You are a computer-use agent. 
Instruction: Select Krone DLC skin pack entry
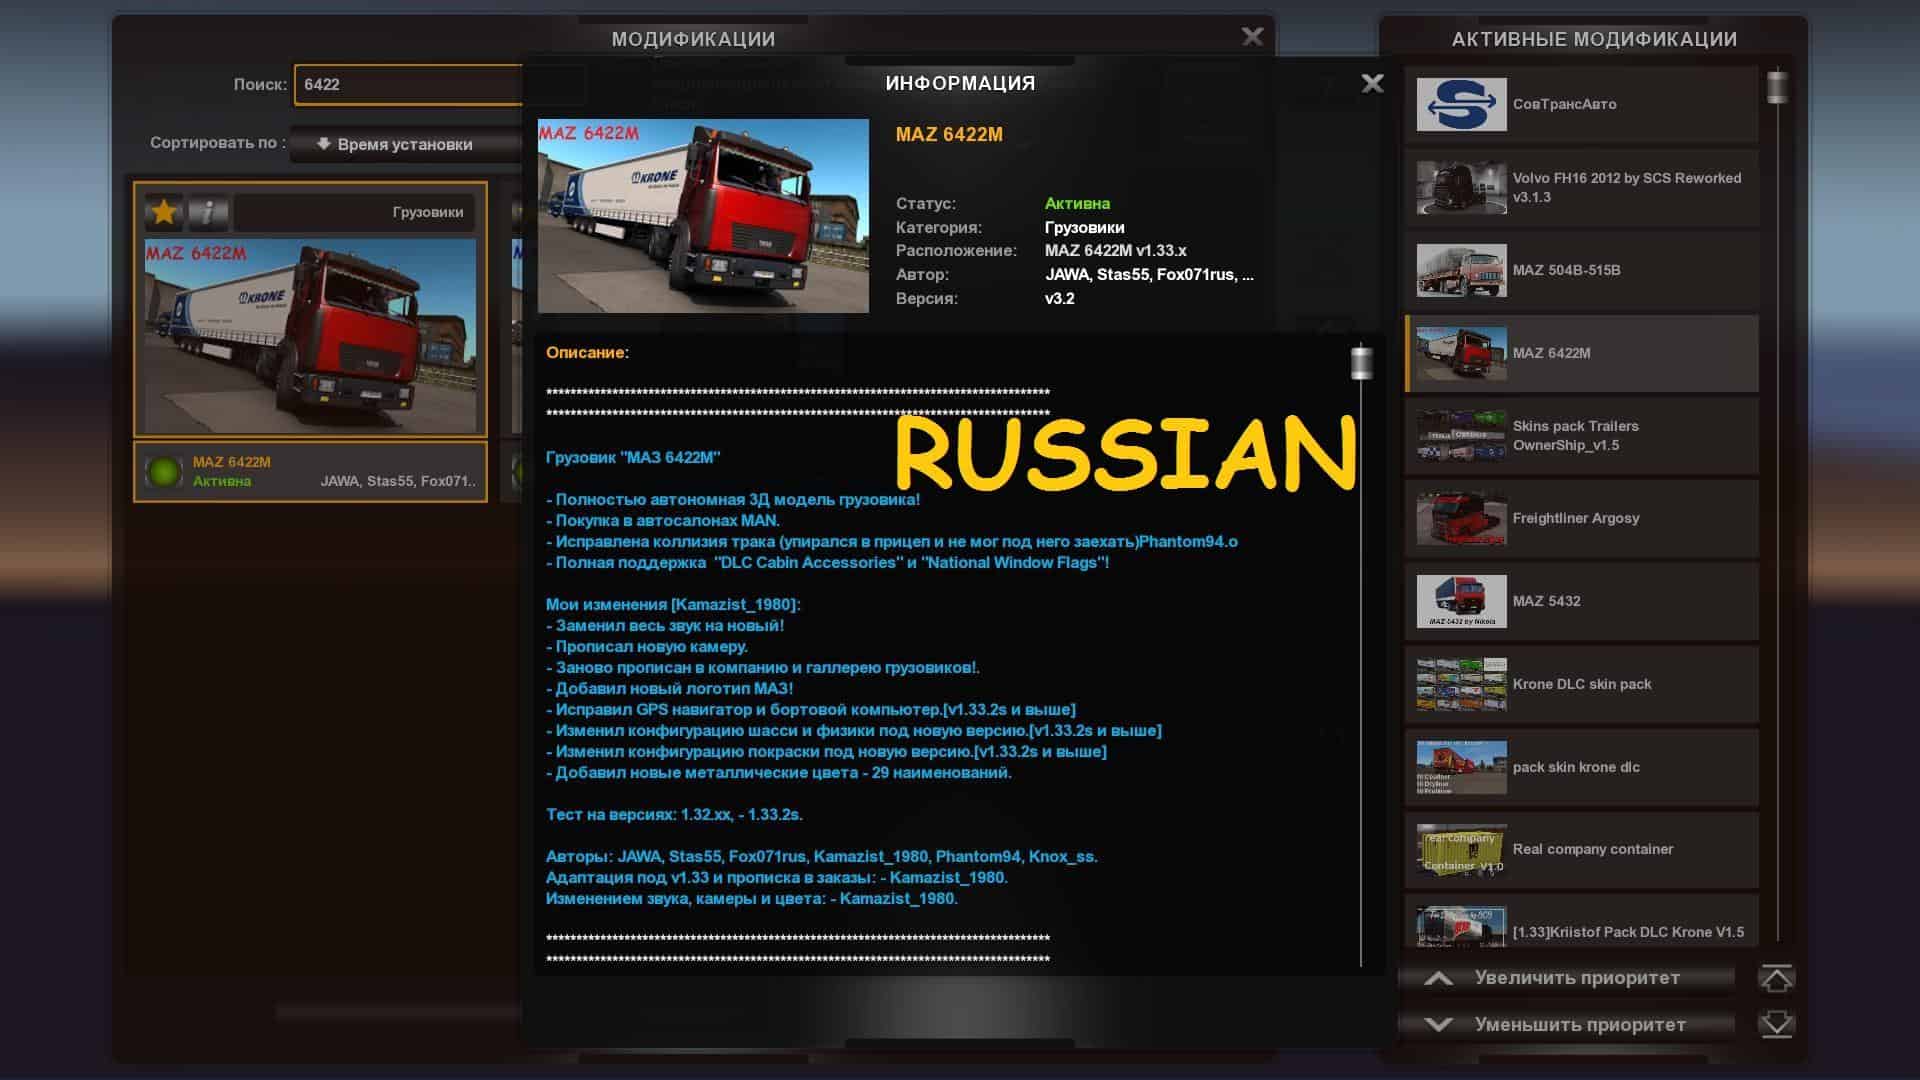tap(1580, 684)
